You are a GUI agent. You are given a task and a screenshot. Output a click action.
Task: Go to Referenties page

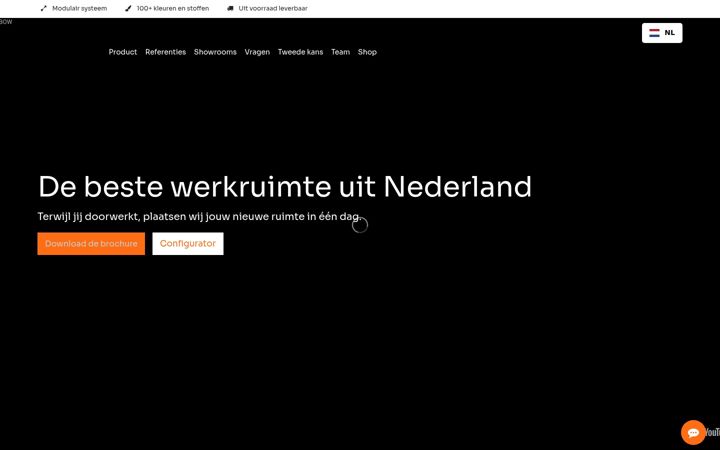(165, 52)
